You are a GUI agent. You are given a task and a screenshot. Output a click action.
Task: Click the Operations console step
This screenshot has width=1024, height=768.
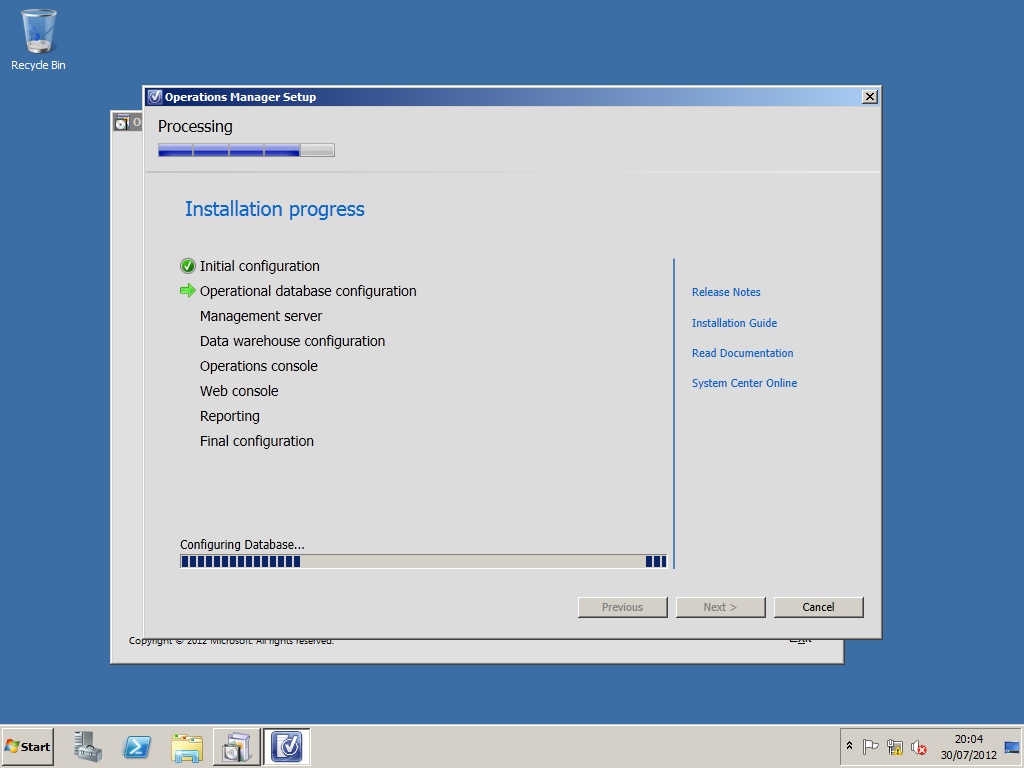[259, 366]
